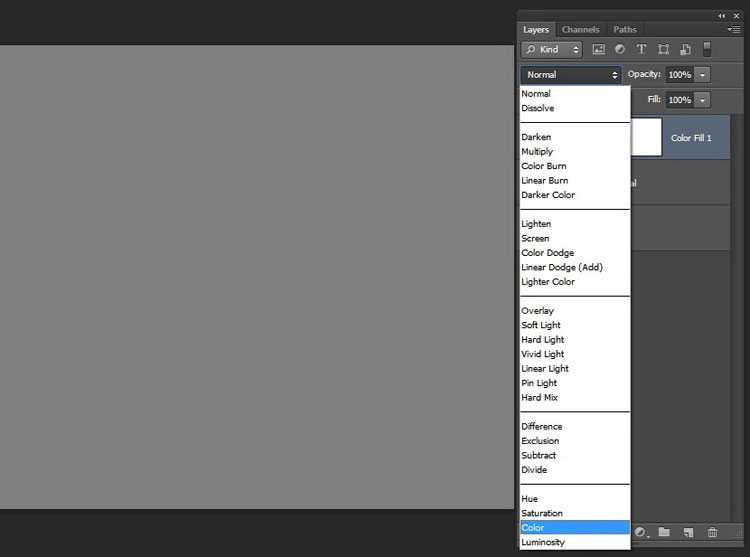Image resolution: width=750 pixels, height=557 pixels.
Task: Create new adjustment layer icon
Action: click(x=641, y=533)
